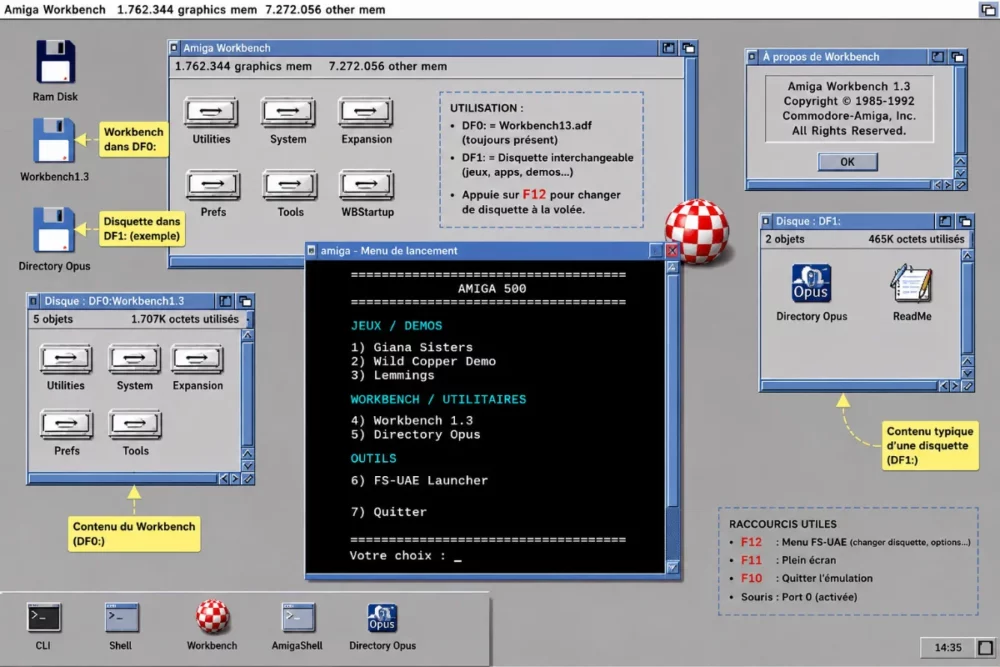Image resolution: width=1000 pixels, height=667 pixels.
Task: Click right arrow of DF1: horizontal scrollbar
Action: pyautogui.click(x=955, y=386)
